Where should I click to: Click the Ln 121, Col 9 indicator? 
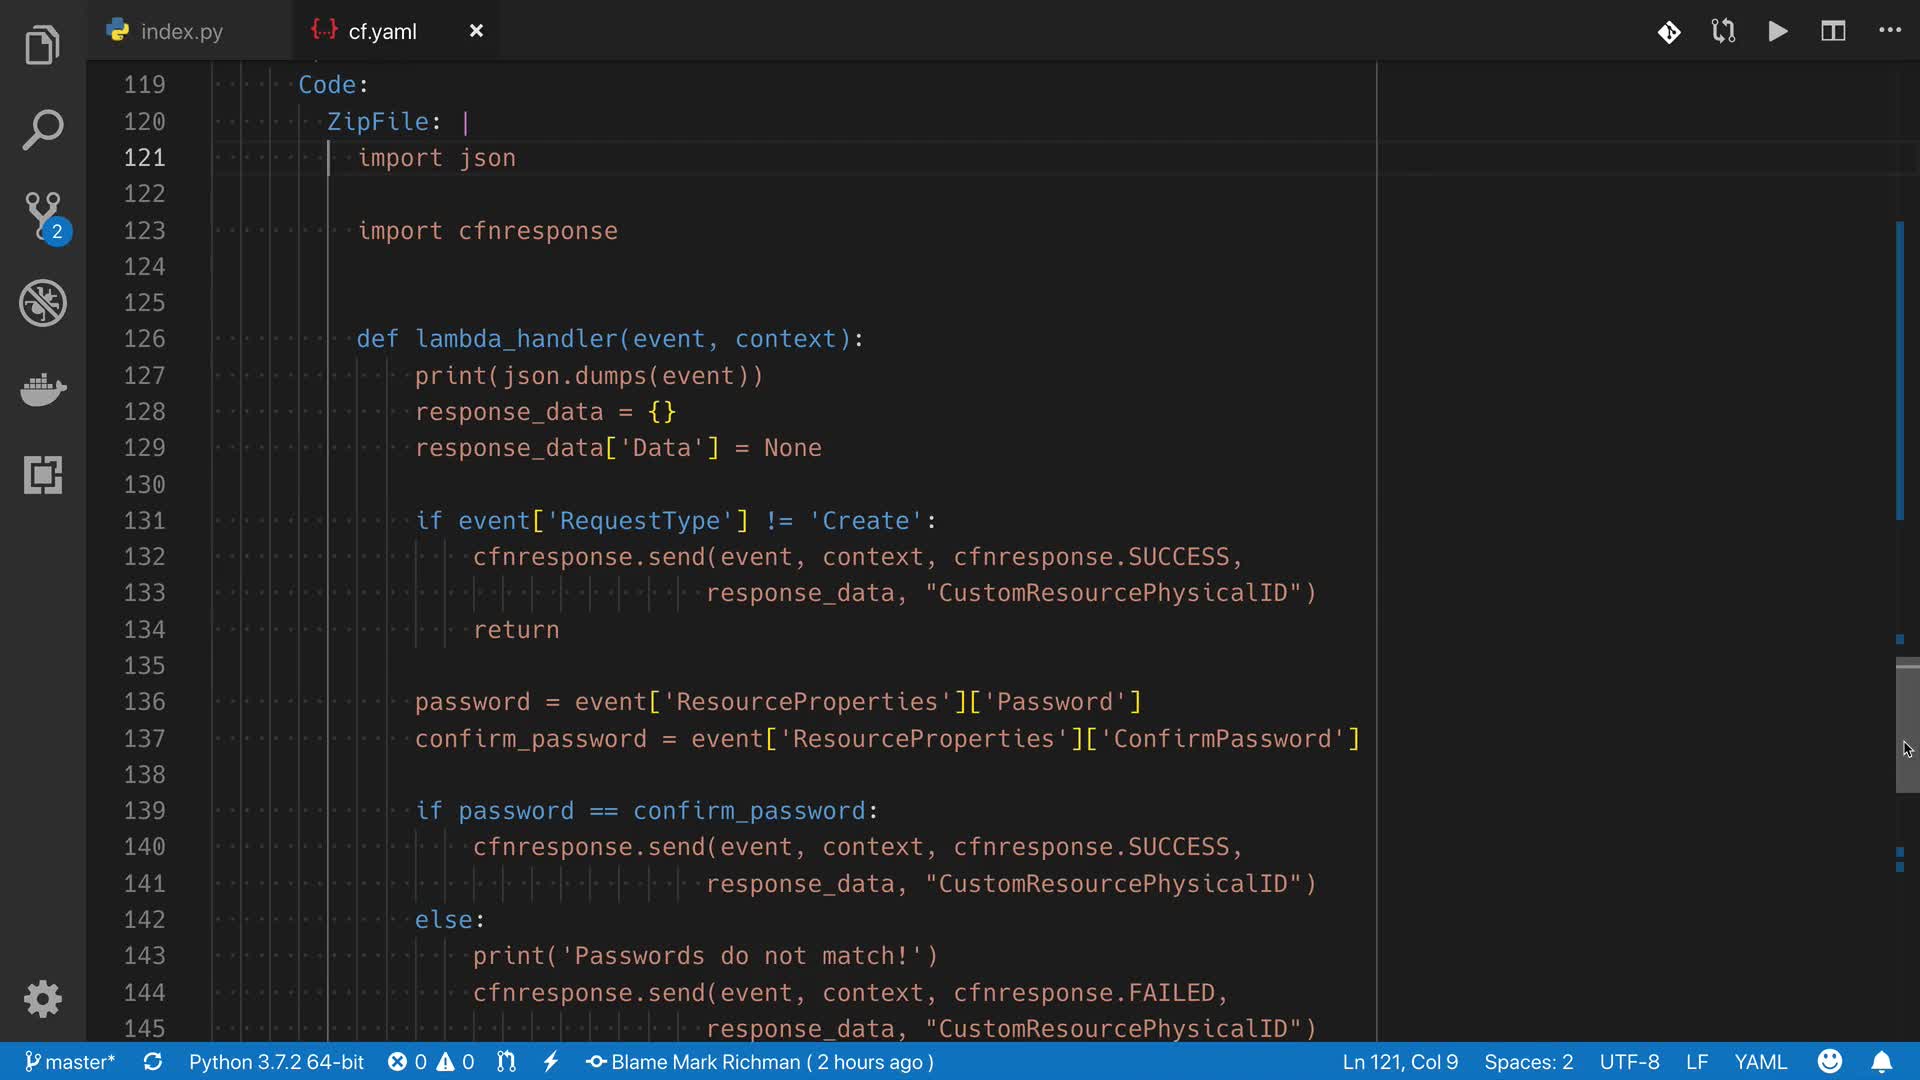[1399, 1062]
